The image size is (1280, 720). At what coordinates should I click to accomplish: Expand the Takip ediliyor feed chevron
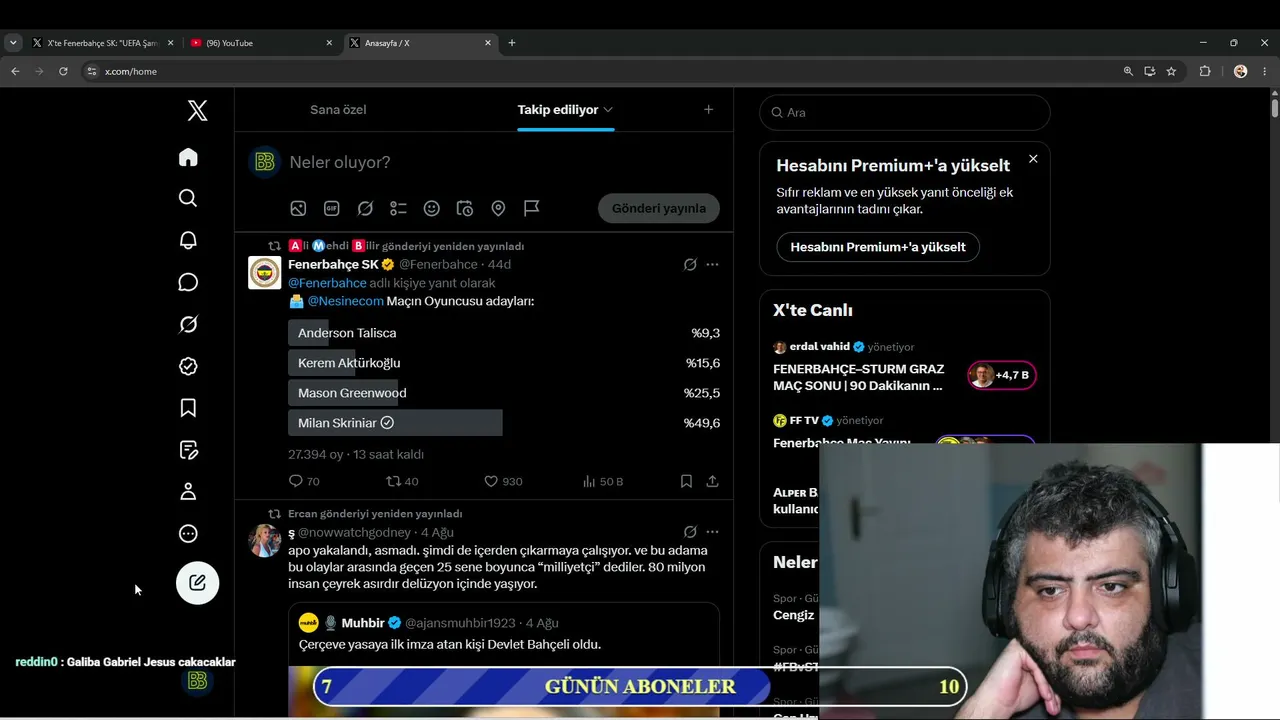point(608,110)
